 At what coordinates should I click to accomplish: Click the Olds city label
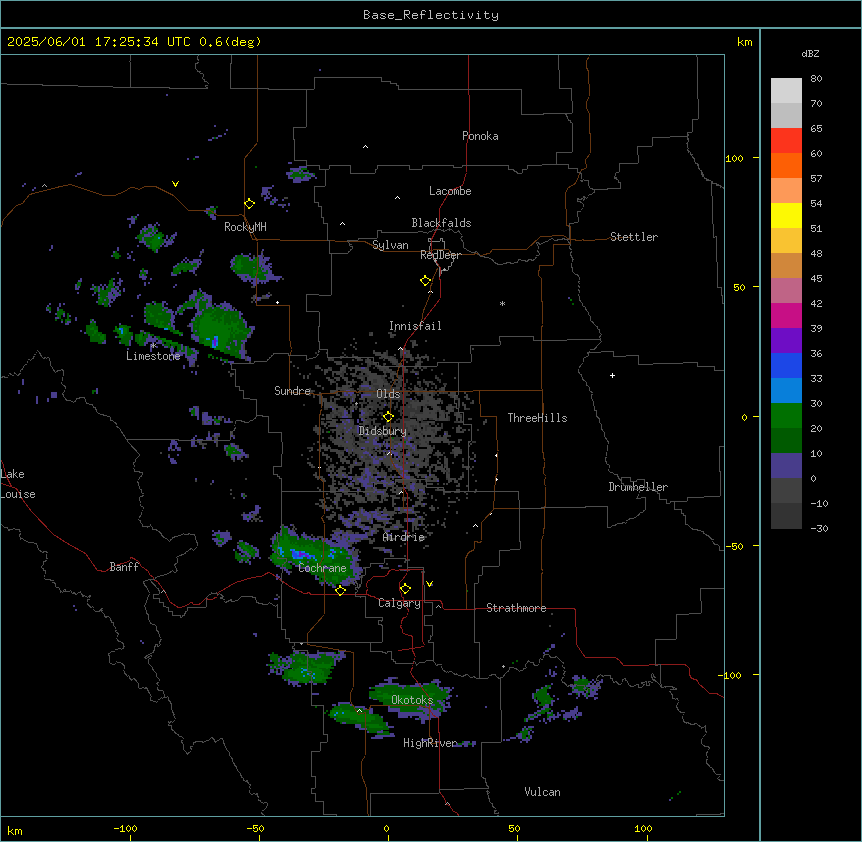388,394
